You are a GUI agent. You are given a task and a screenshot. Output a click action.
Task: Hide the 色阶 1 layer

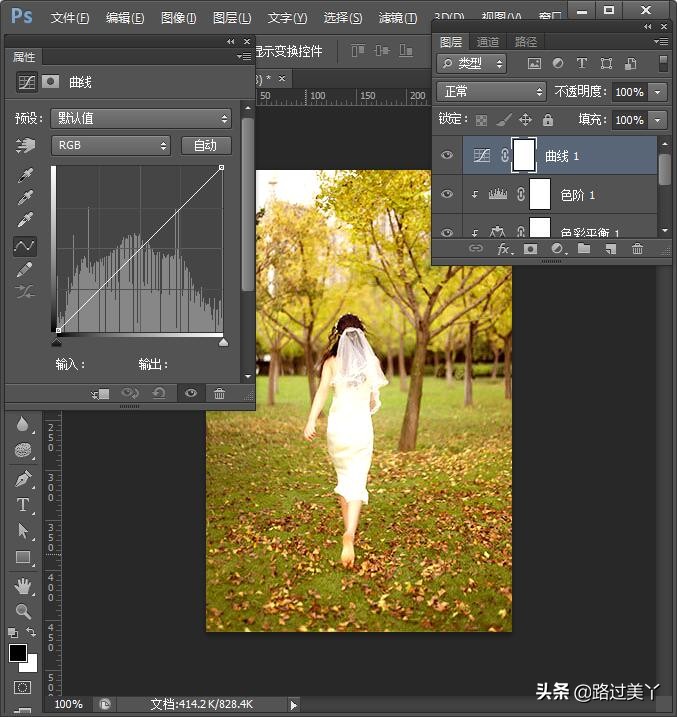point(447,194)
